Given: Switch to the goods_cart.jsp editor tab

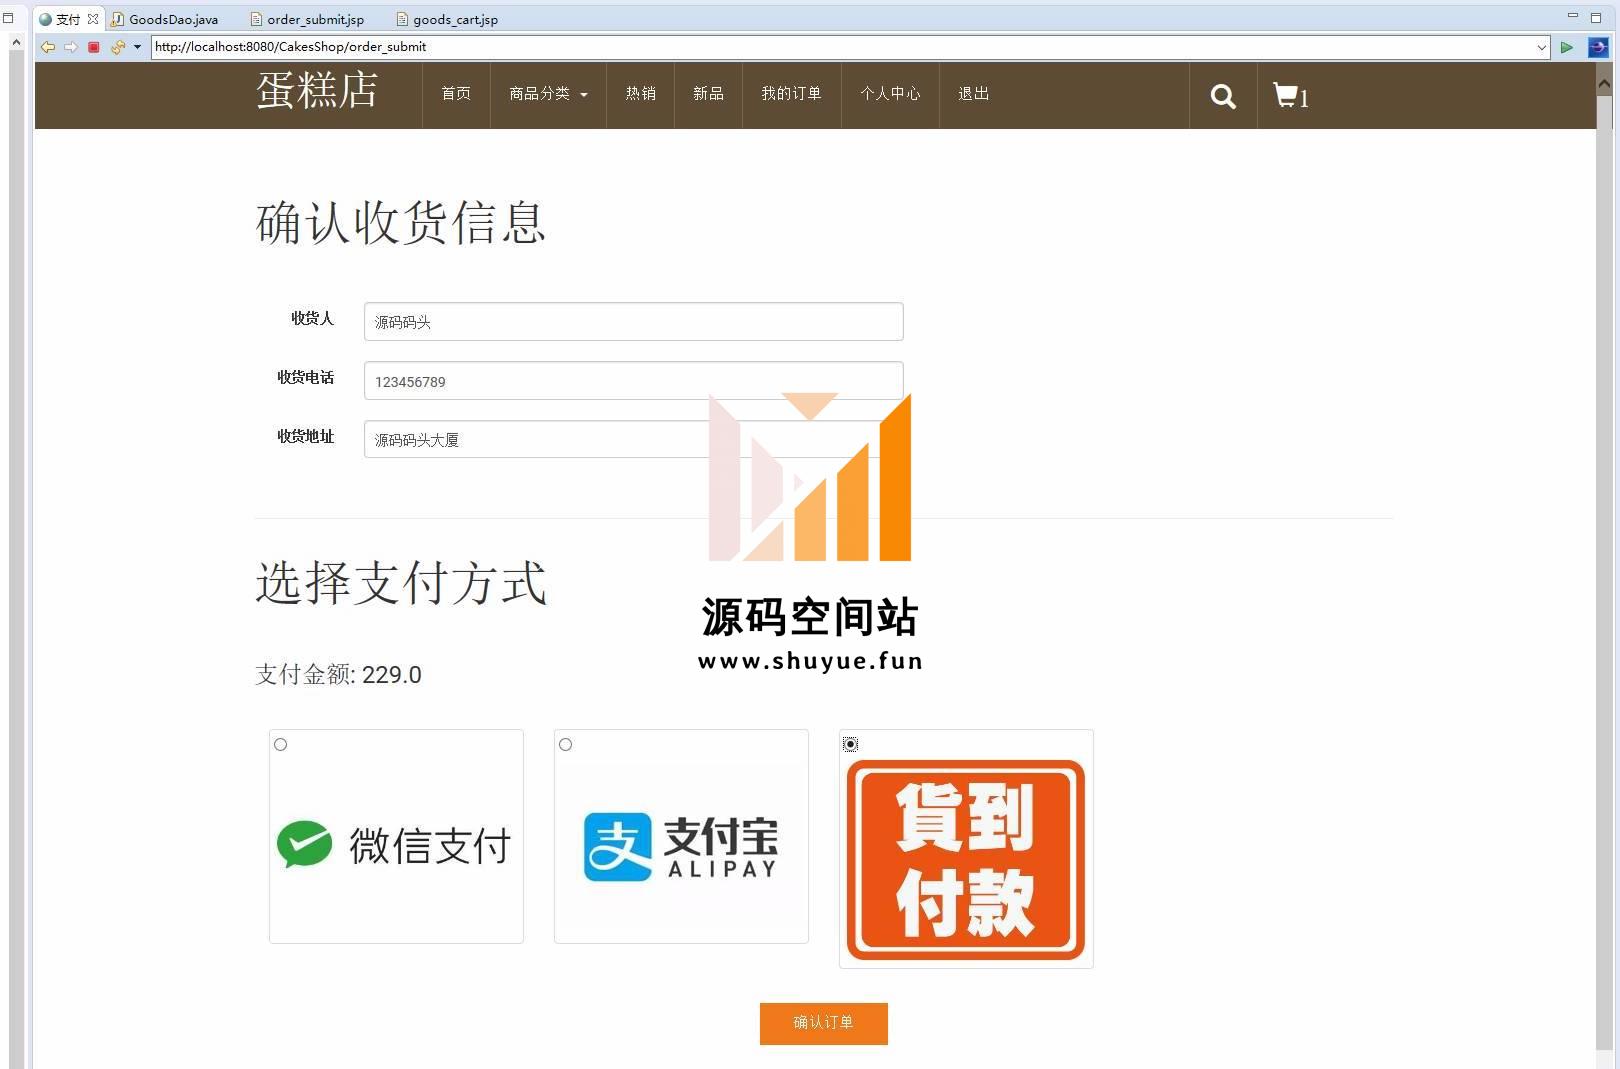Looking at the screenshot, I should point(447,19).
